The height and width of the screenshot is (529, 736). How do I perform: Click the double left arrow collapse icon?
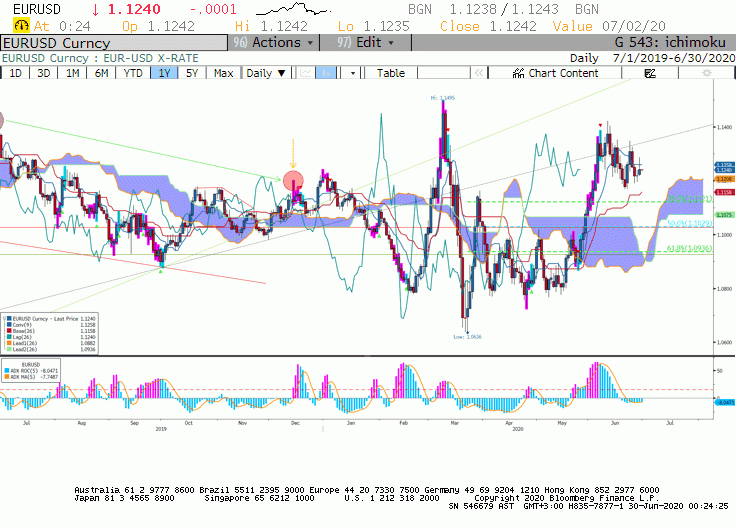479,73
